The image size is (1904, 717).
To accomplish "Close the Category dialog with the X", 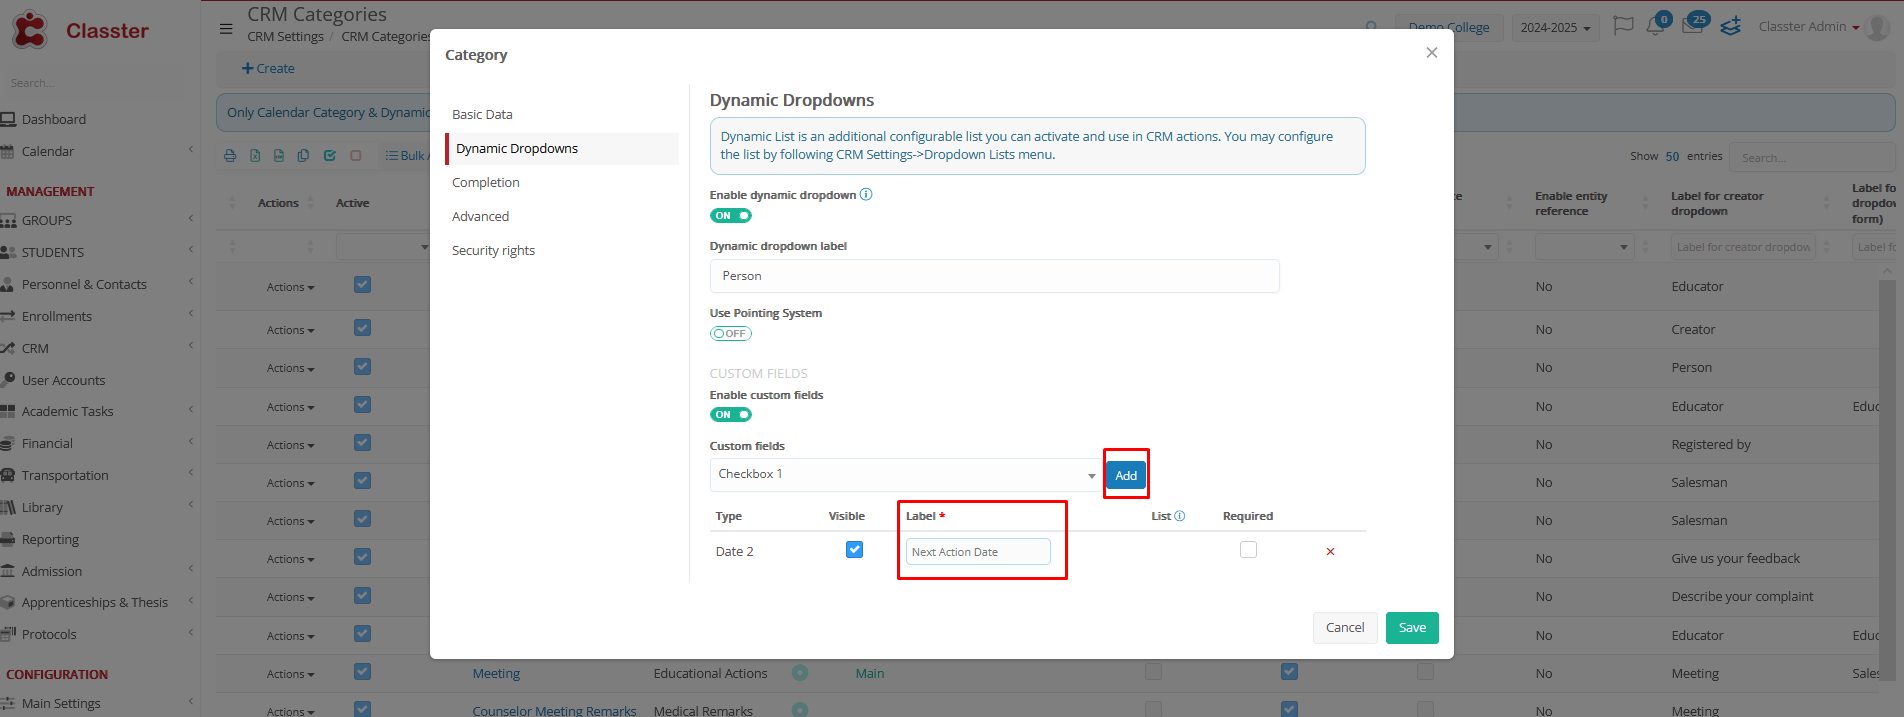I will pyautogui.click(x=1432, y=53).
